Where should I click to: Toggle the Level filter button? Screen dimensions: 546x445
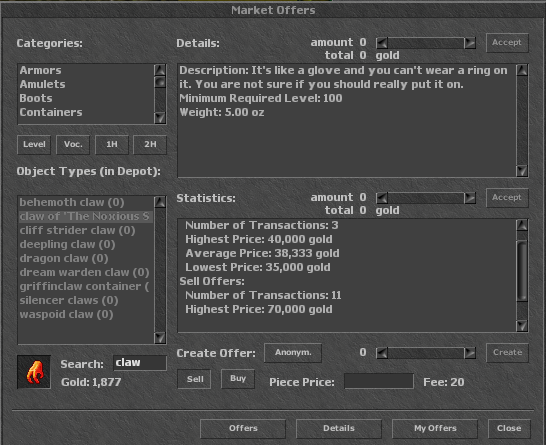point(34,145)
